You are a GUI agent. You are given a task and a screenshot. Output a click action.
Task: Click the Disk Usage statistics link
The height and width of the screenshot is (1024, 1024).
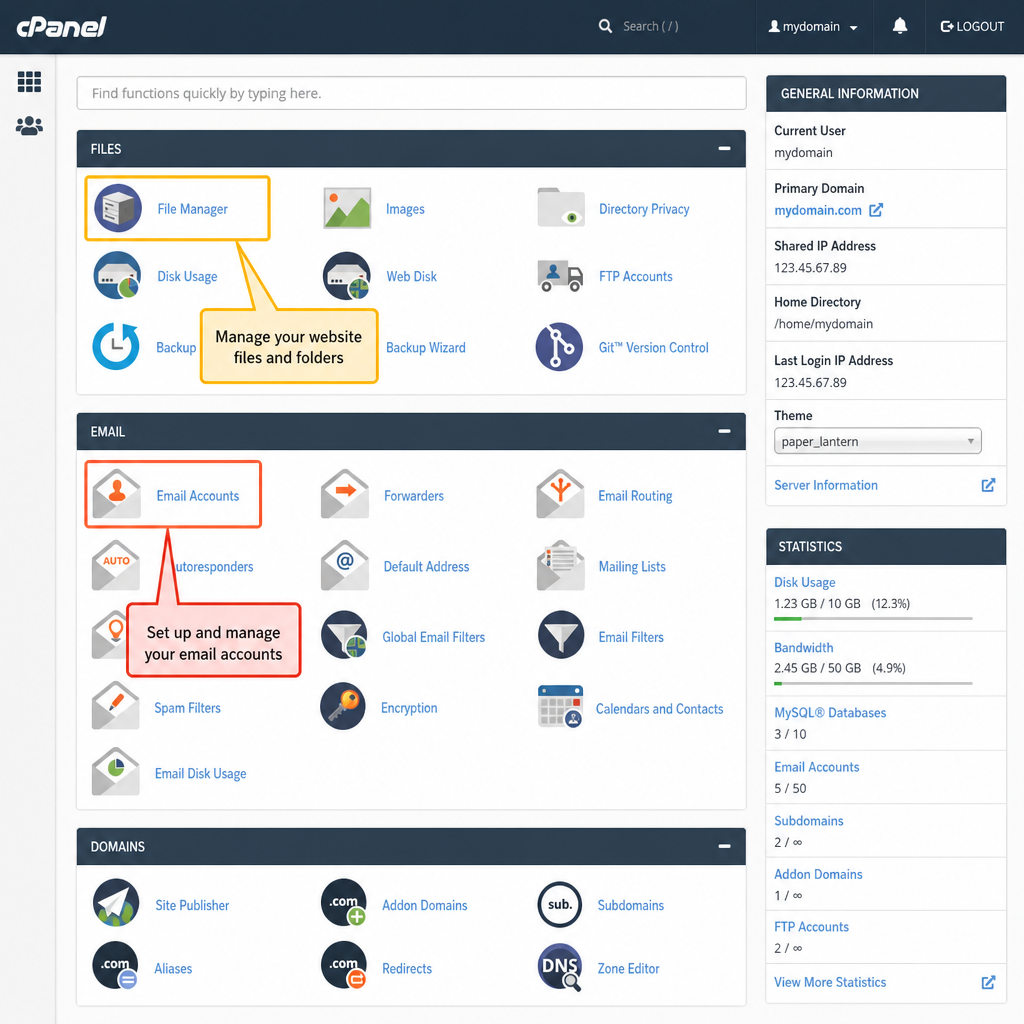(x=804, y=583)
